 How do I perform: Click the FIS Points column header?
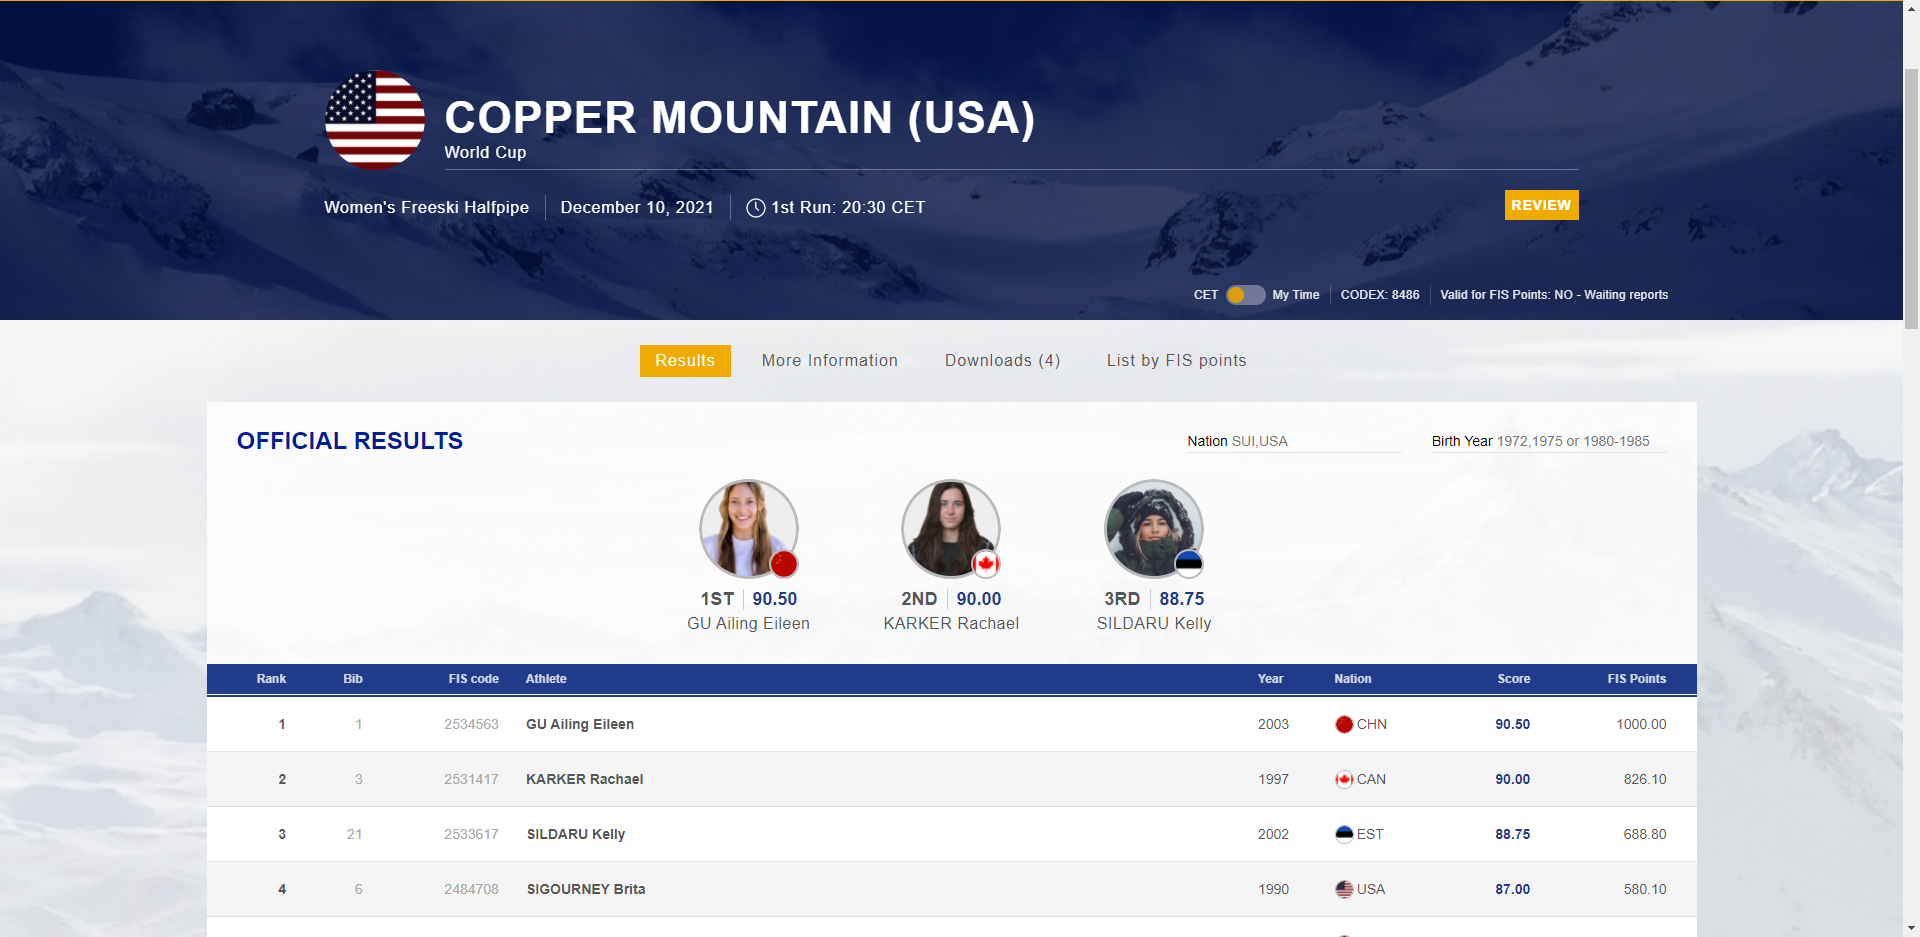pos(1637,679)
